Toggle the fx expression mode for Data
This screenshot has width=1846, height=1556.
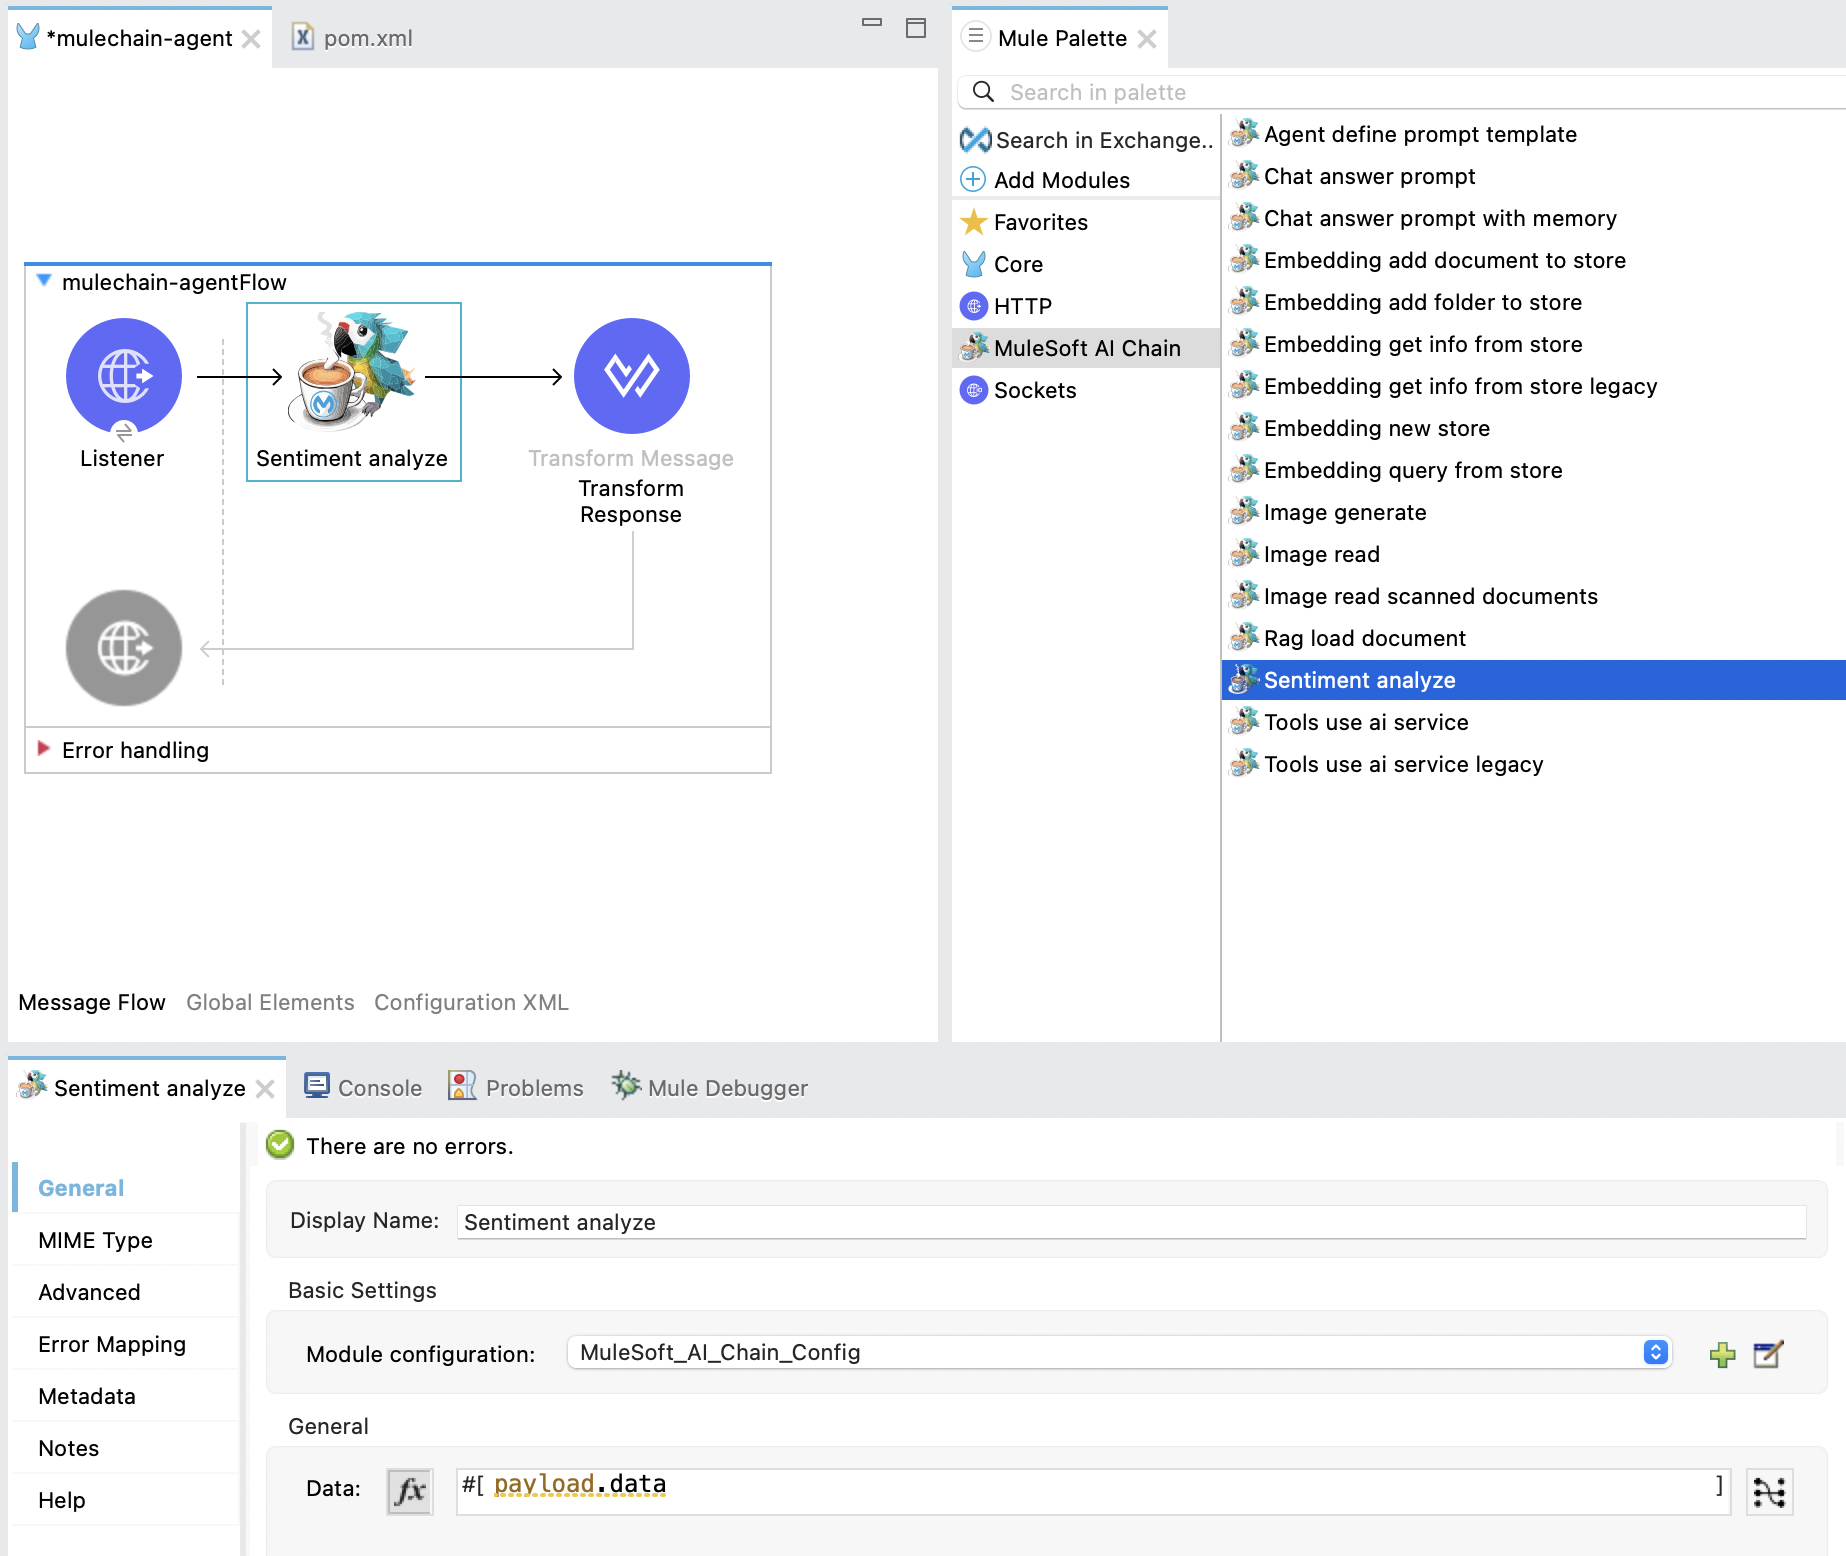[409, 1492]
